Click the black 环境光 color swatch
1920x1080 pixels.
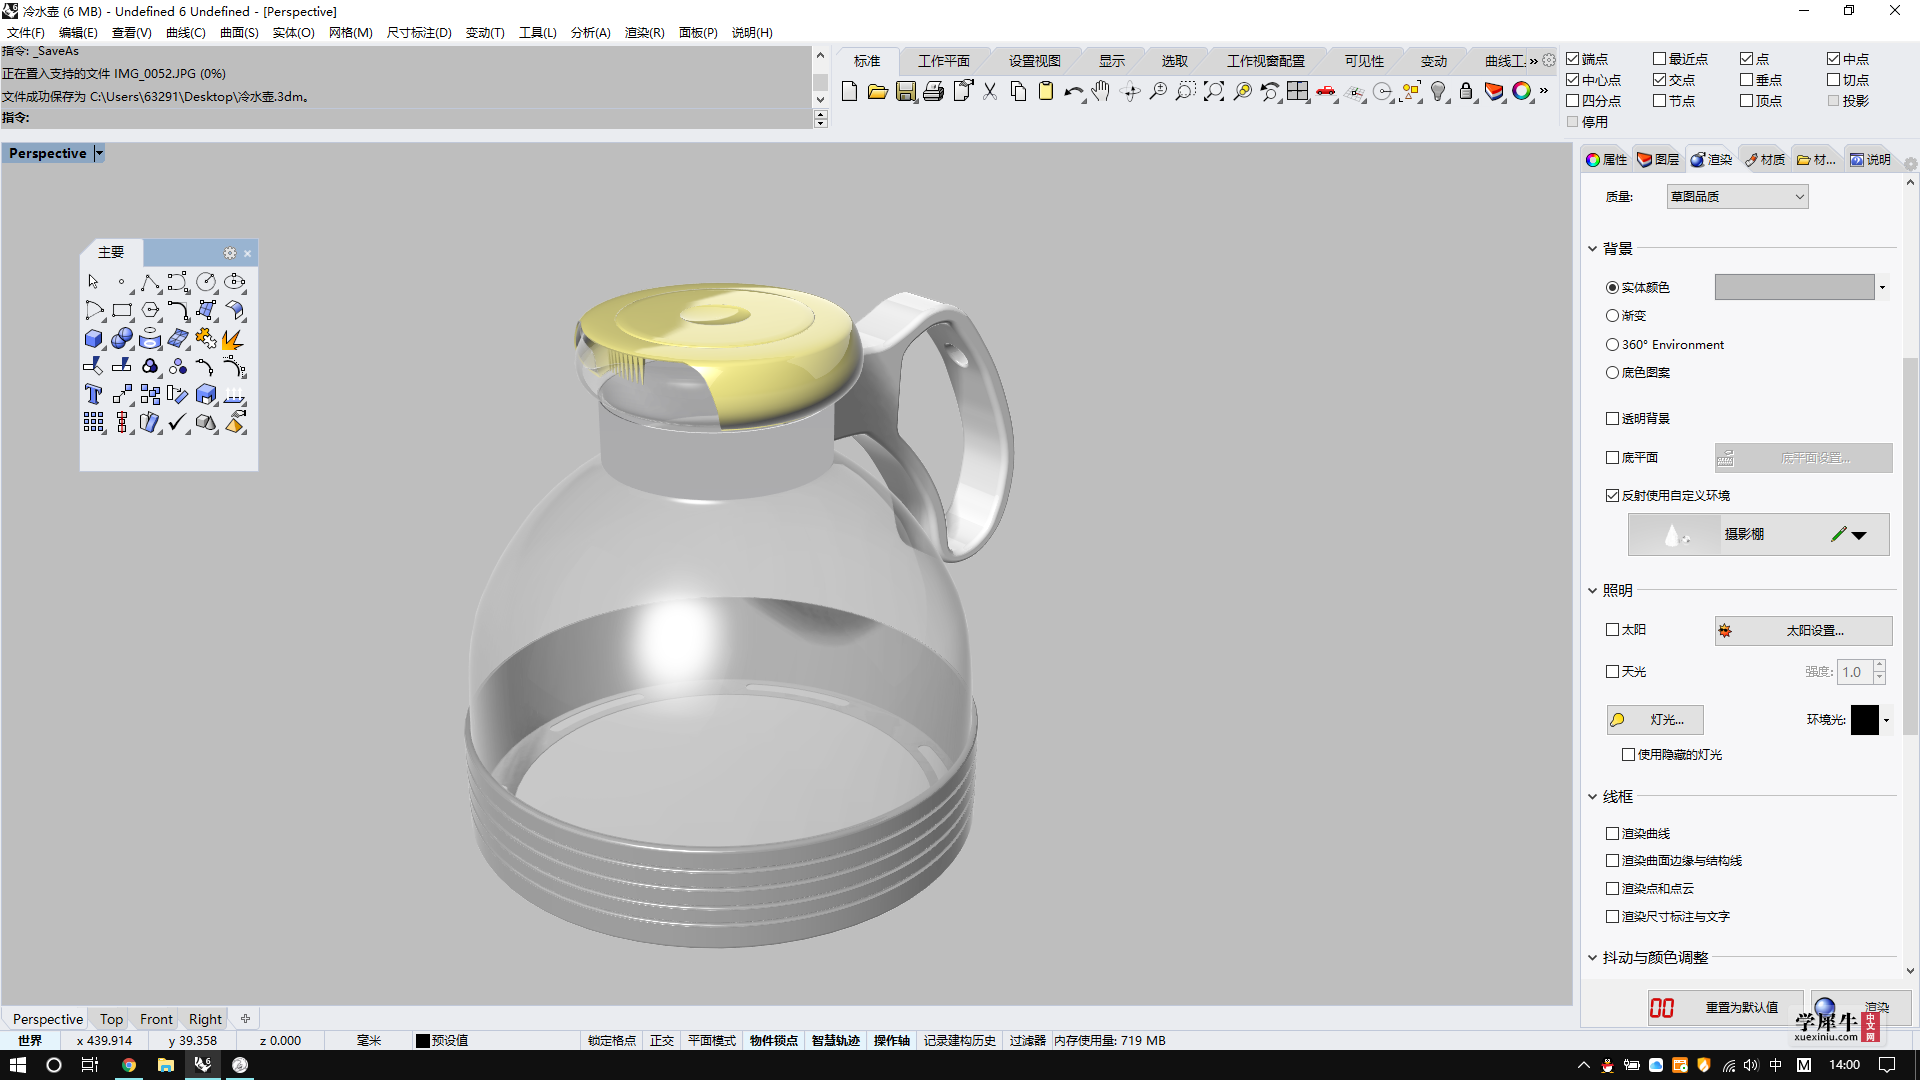click(1865, 720)
